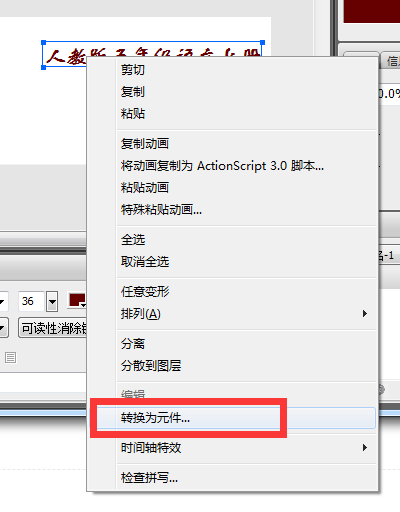The image size is (400, 512).
Task: Choose 取消全选 menu item
Action: pos(145,262)
